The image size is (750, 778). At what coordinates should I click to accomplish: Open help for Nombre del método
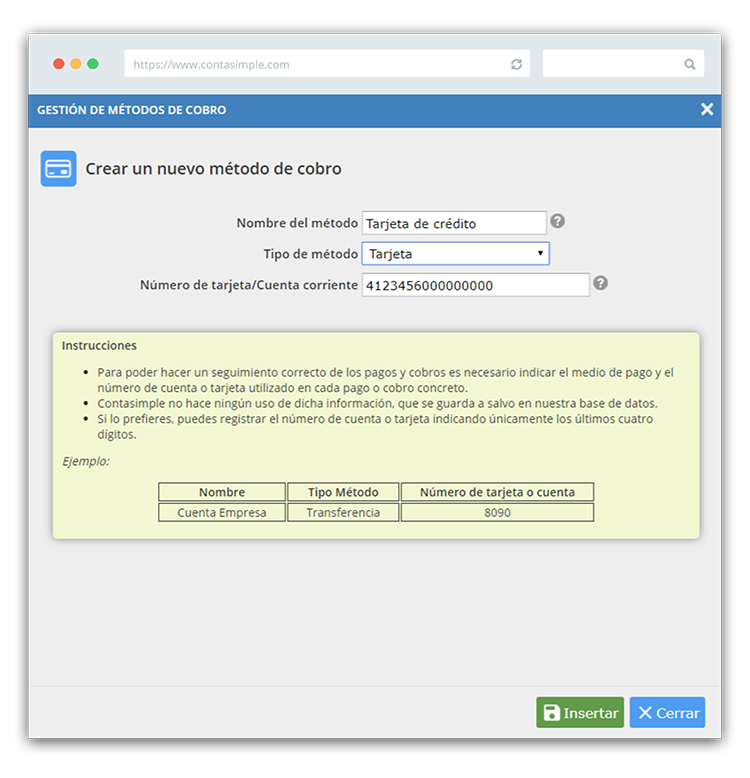558,221
